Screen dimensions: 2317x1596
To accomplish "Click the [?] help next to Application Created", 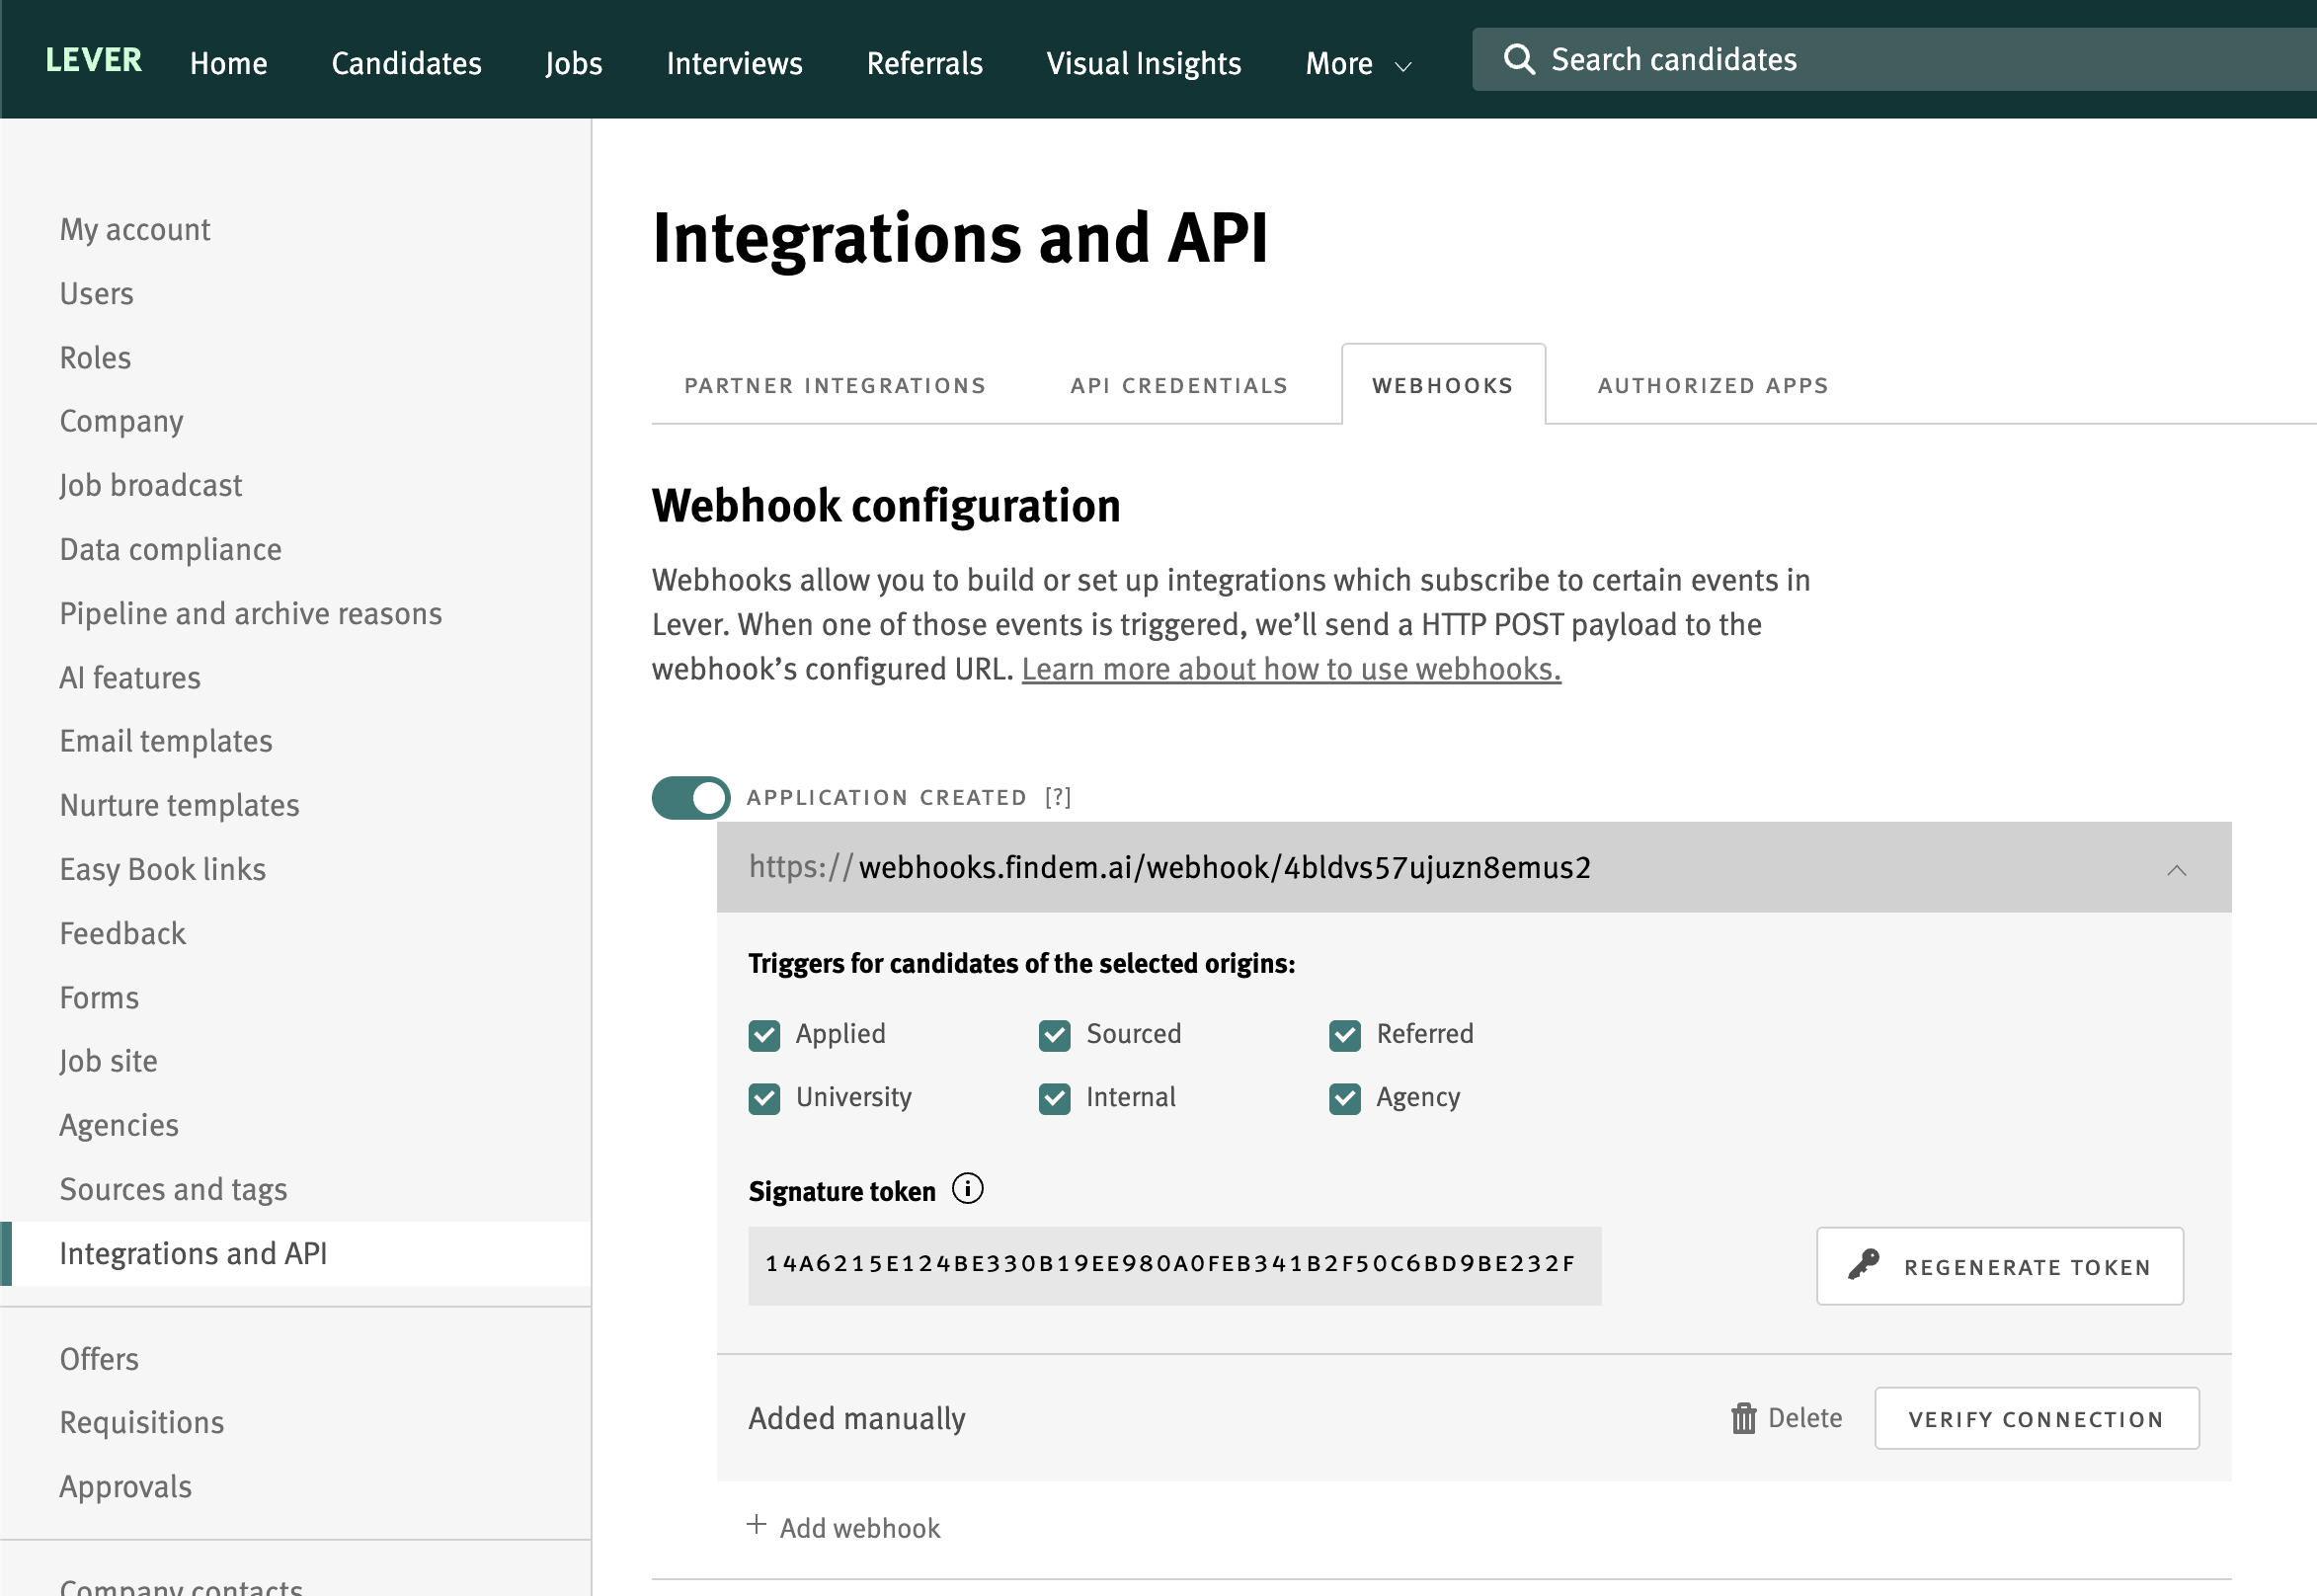I will point(1058,797).
